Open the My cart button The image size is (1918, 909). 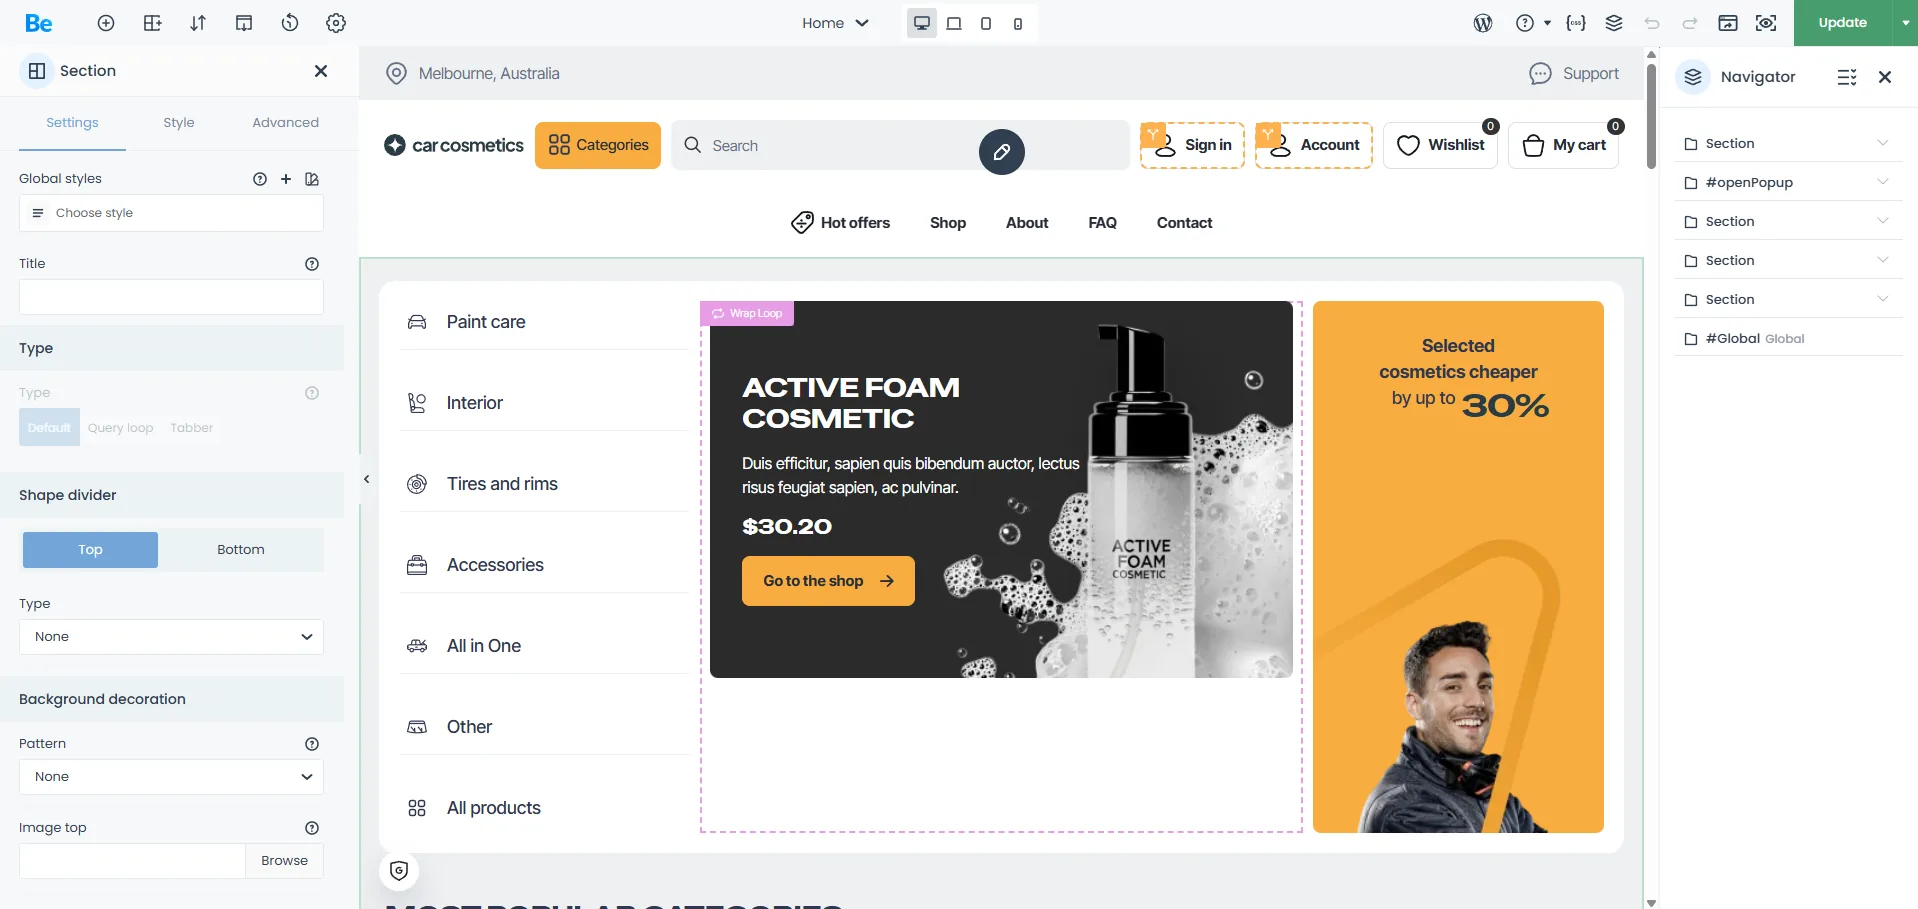pyautogui.click(x=1563, y=145)
